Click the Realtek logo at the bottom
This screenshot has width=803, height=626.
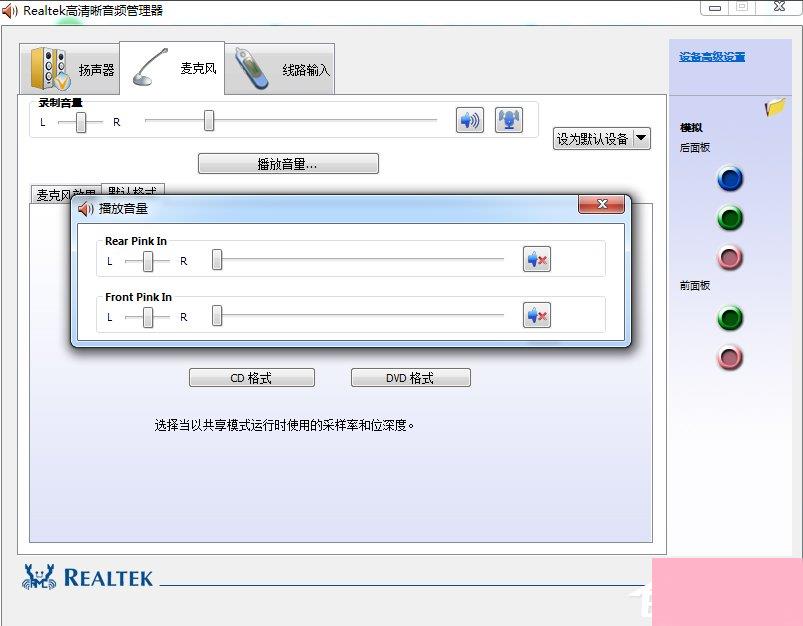pyautogui.click(x=88, y=577)
